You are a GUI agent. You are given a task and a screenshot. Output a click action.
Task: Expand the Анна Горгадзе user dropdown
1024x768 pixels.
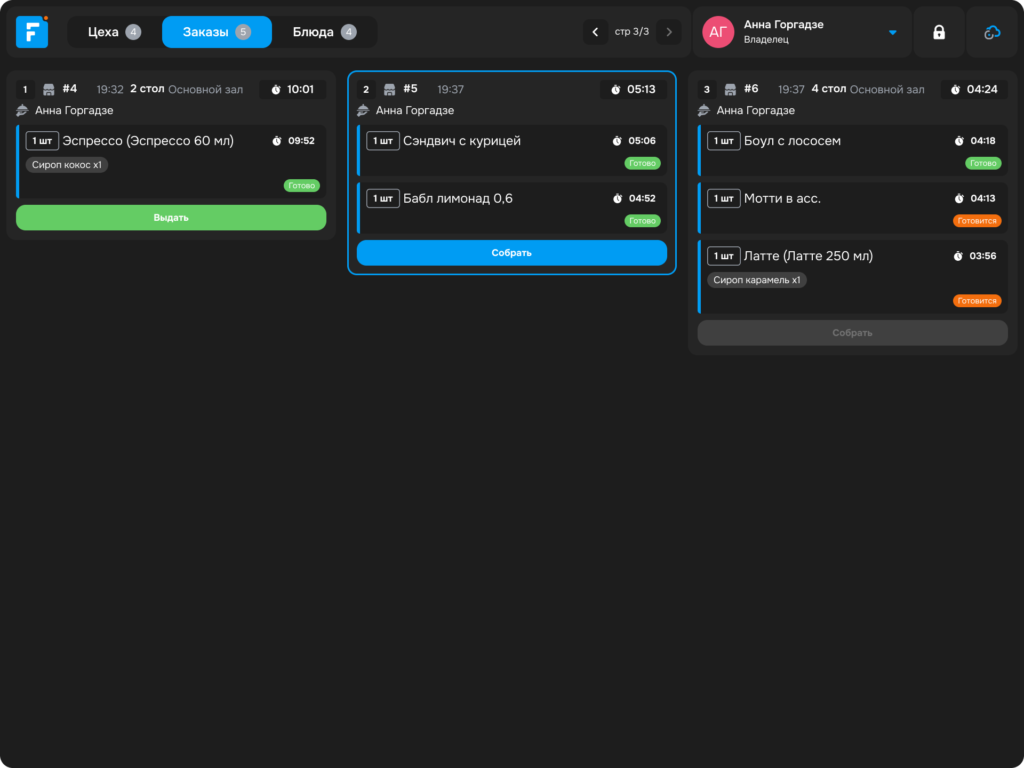click(x=893, y=33)
